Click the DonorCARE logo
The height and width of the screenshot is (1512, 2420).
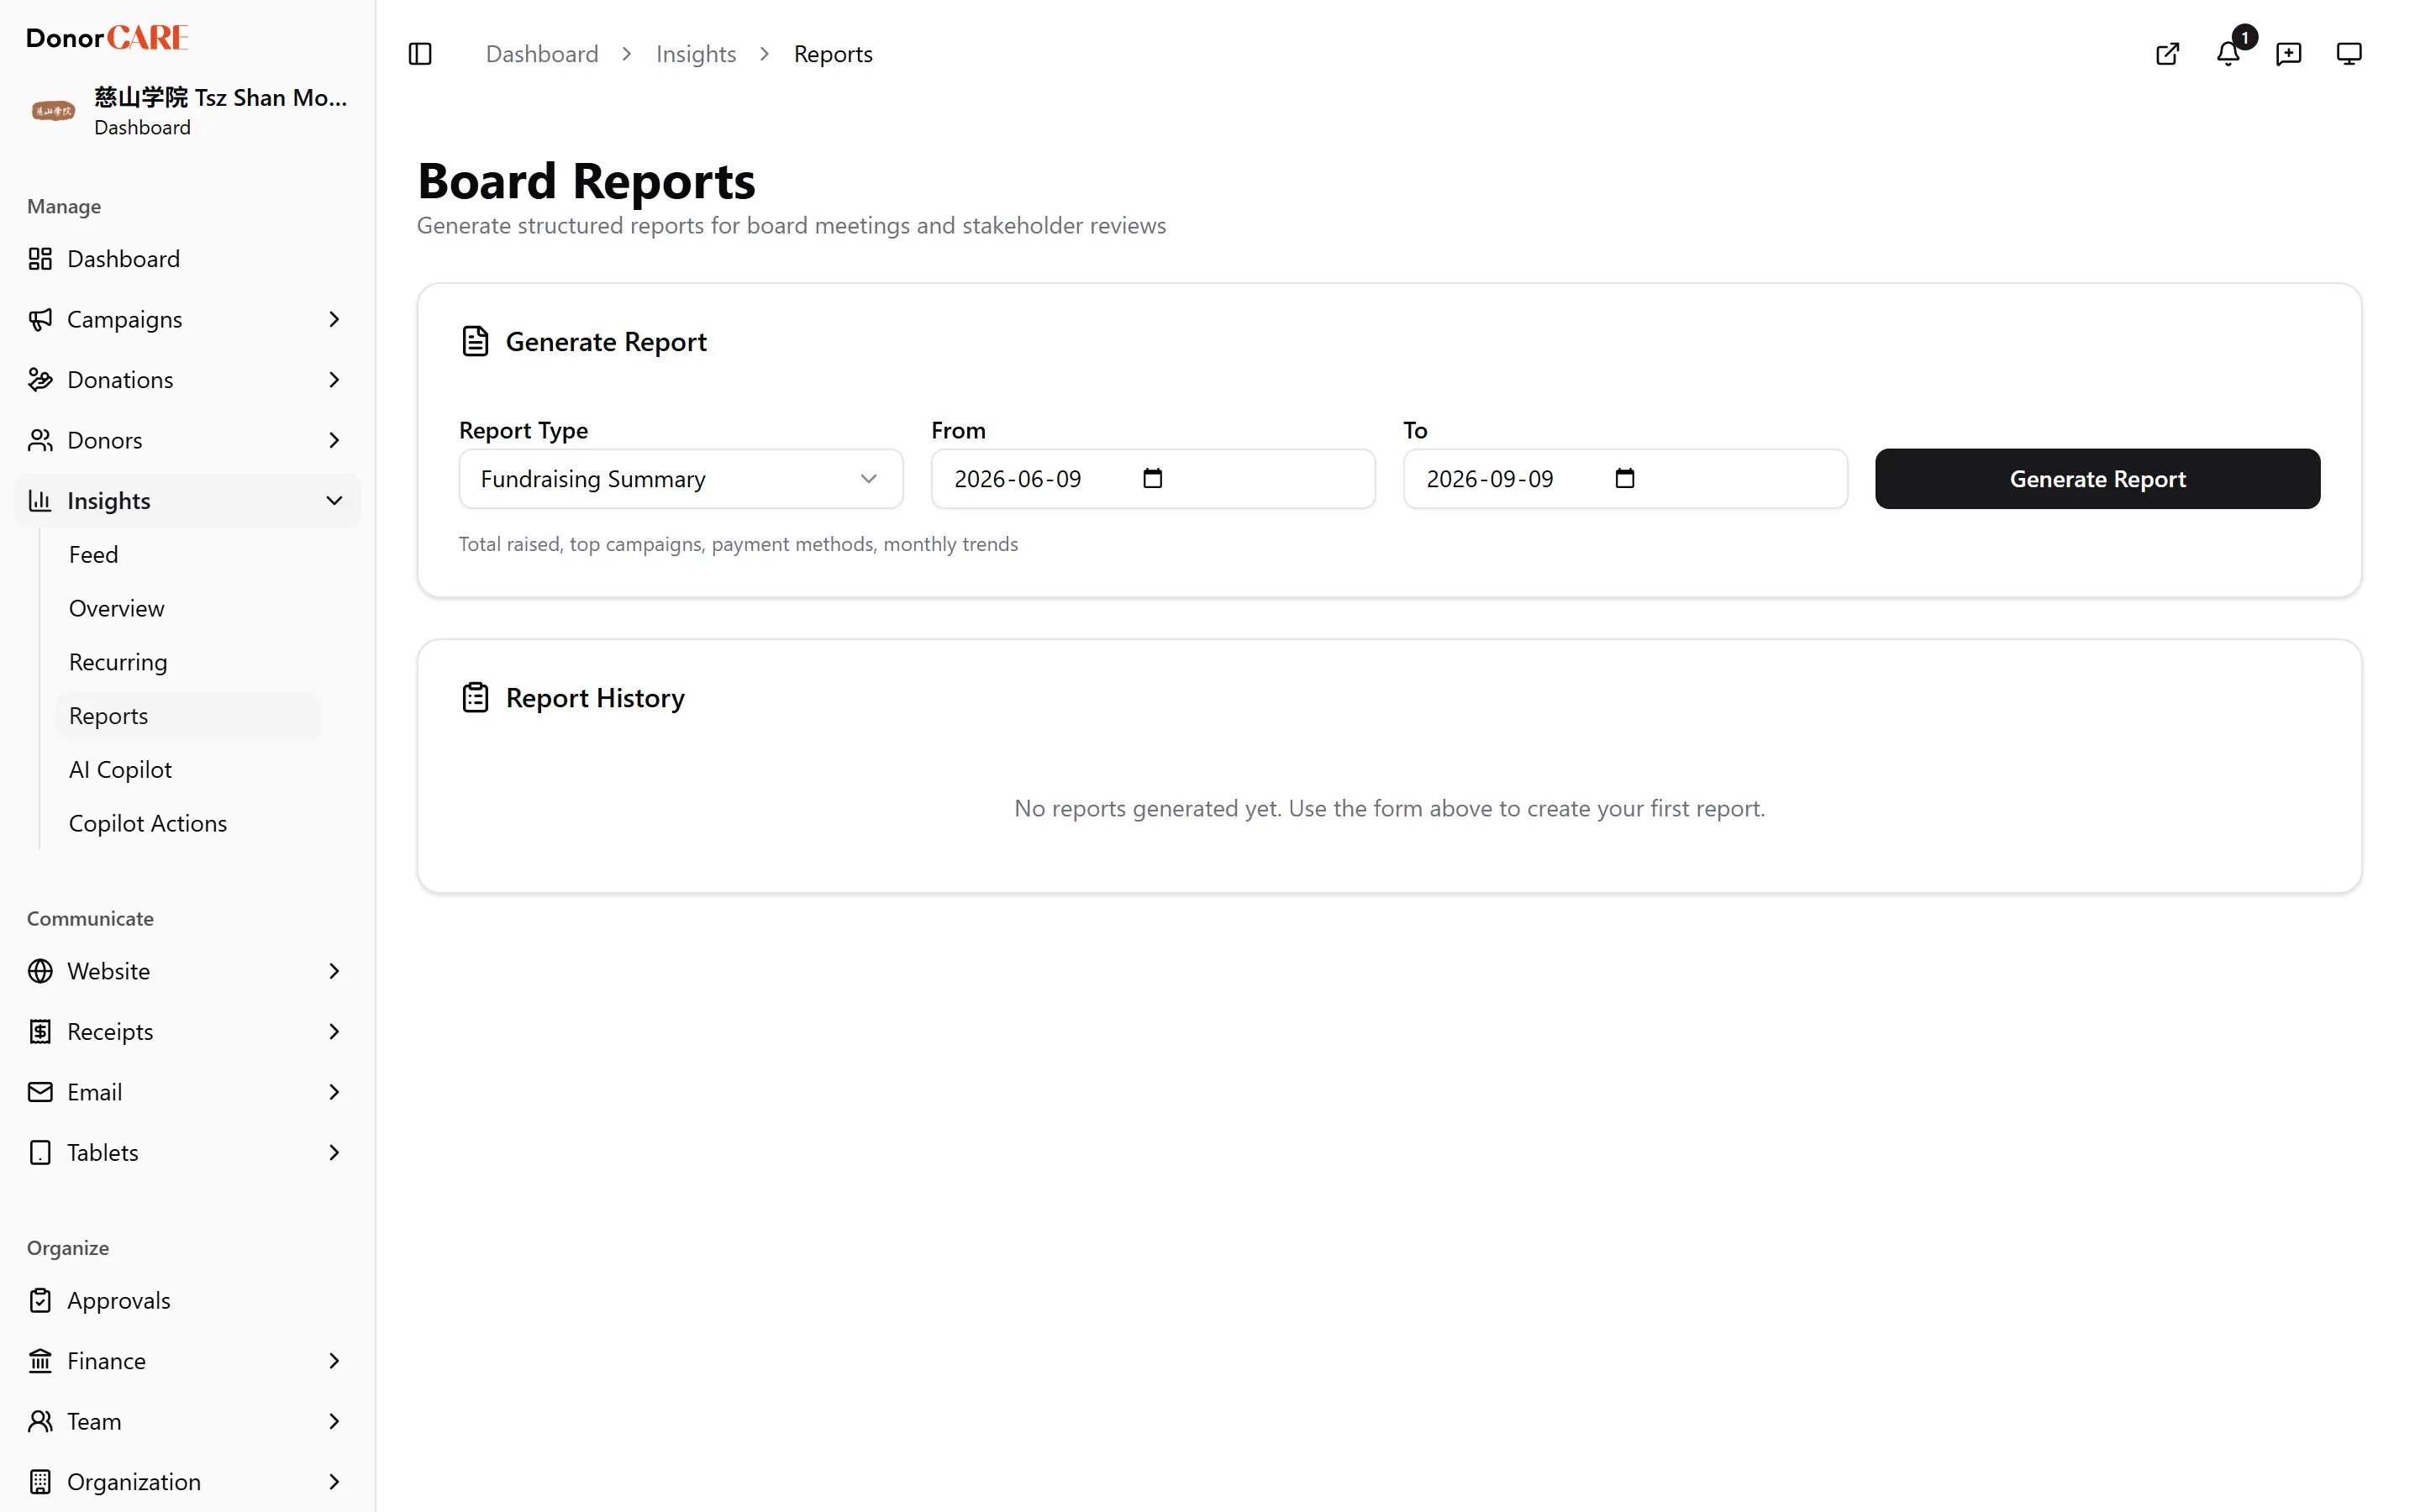click(107, 38)
